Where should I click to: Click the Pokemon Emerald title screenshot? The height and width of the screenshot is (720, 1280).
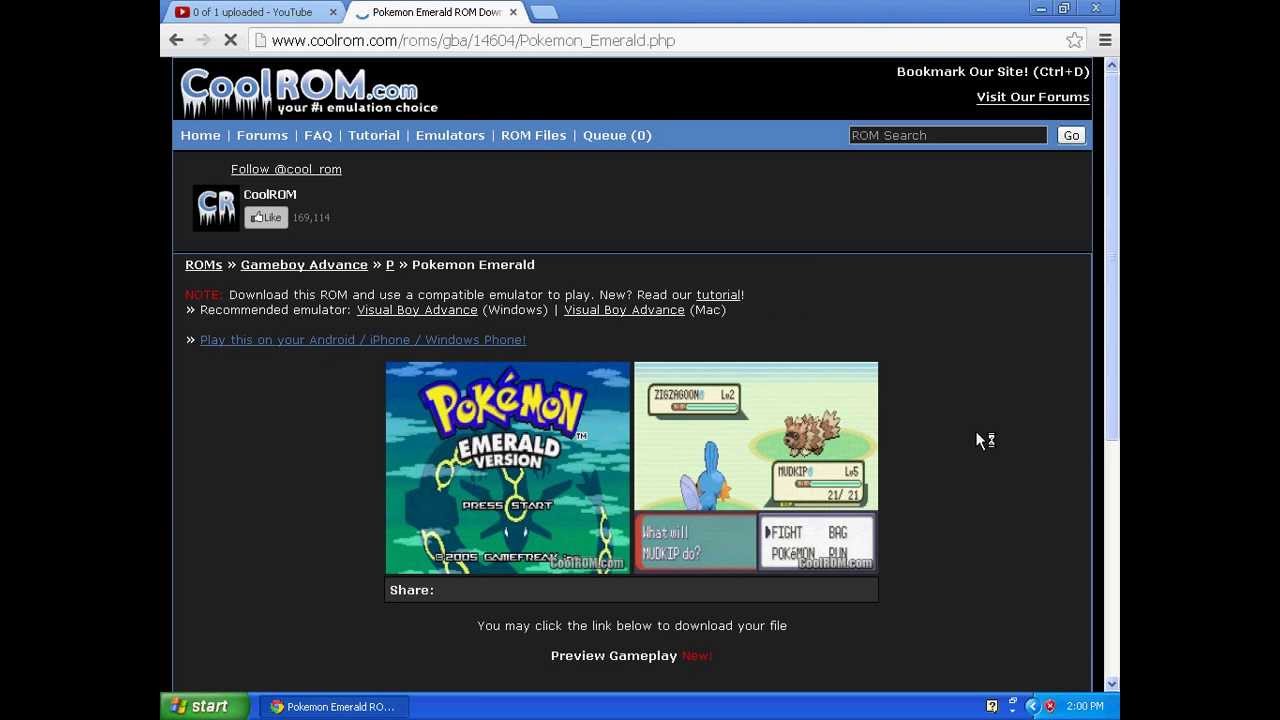[508, 468]
